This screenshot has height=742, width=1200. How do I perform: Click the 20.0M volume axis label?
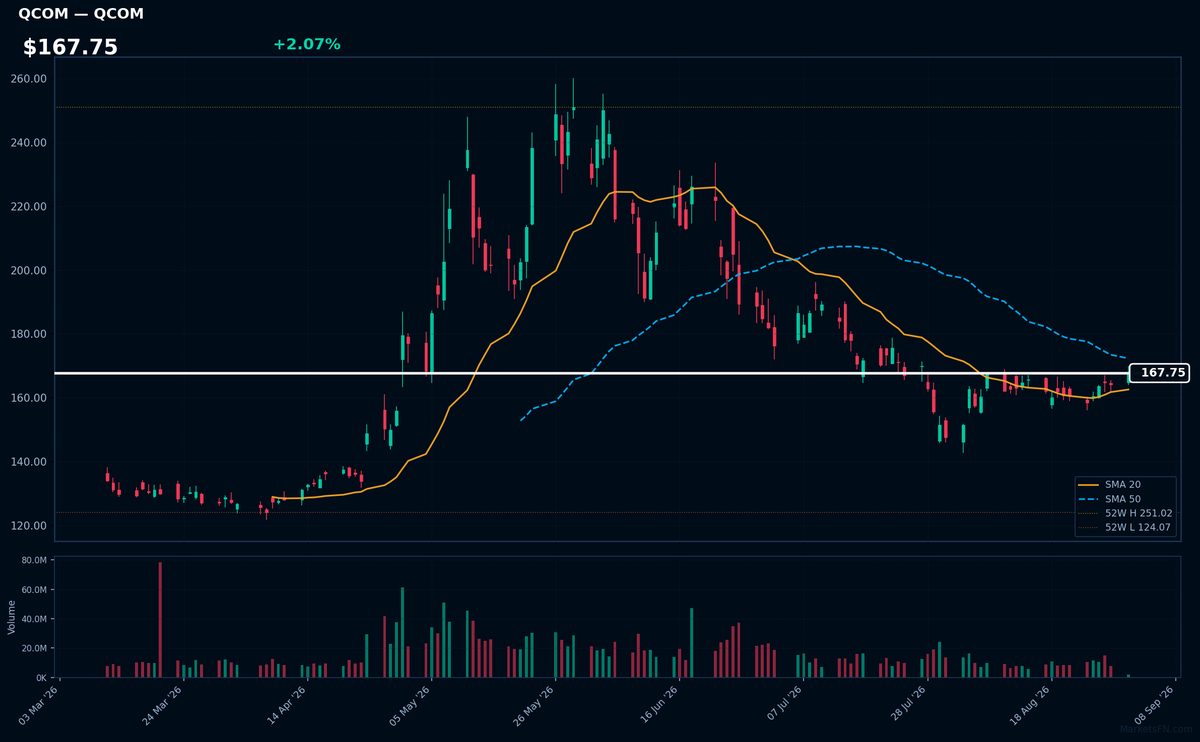pos(34,648)
